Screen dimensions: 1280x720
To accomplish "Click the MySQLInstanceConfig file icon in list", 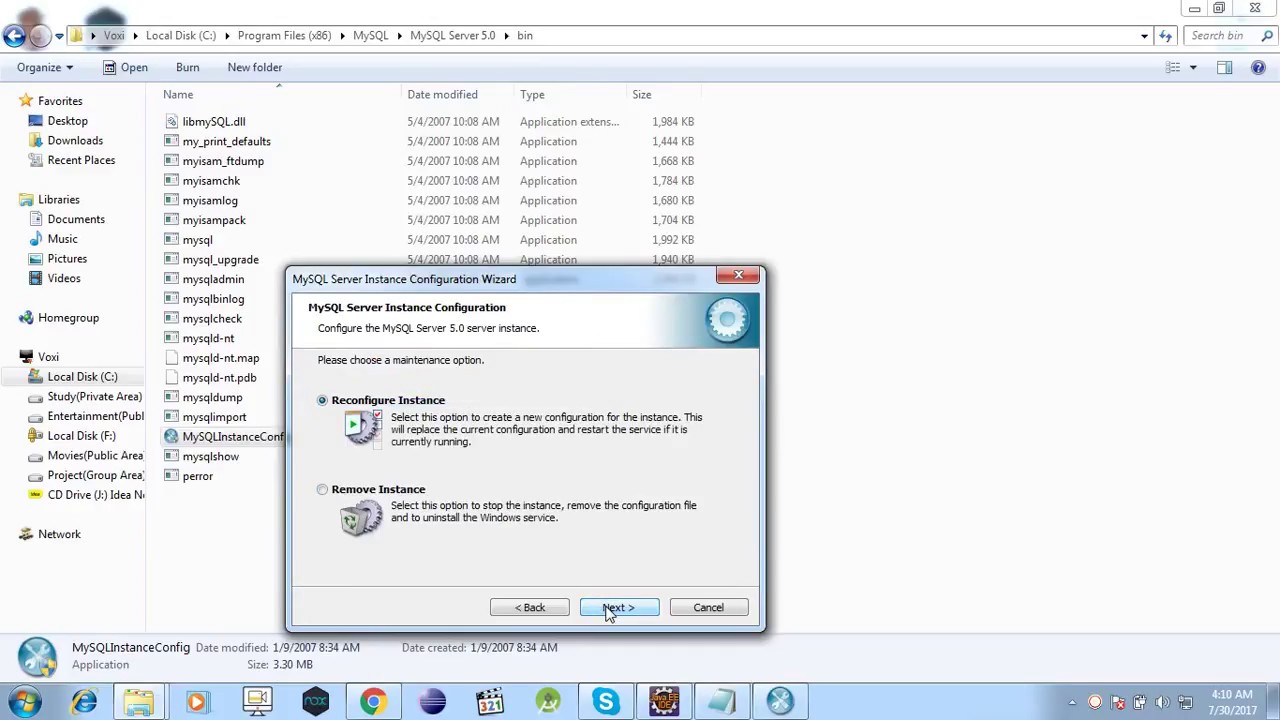I will click(171, 437).
